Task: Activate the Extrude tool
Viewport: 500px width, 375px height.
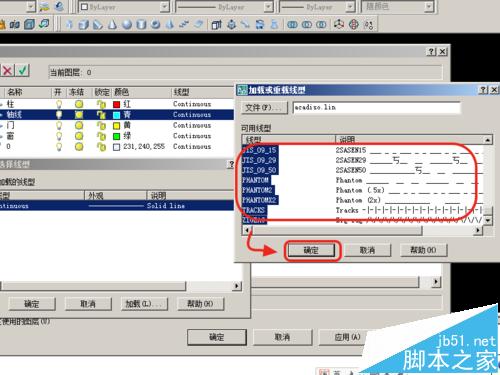Action: click(217, 25)
